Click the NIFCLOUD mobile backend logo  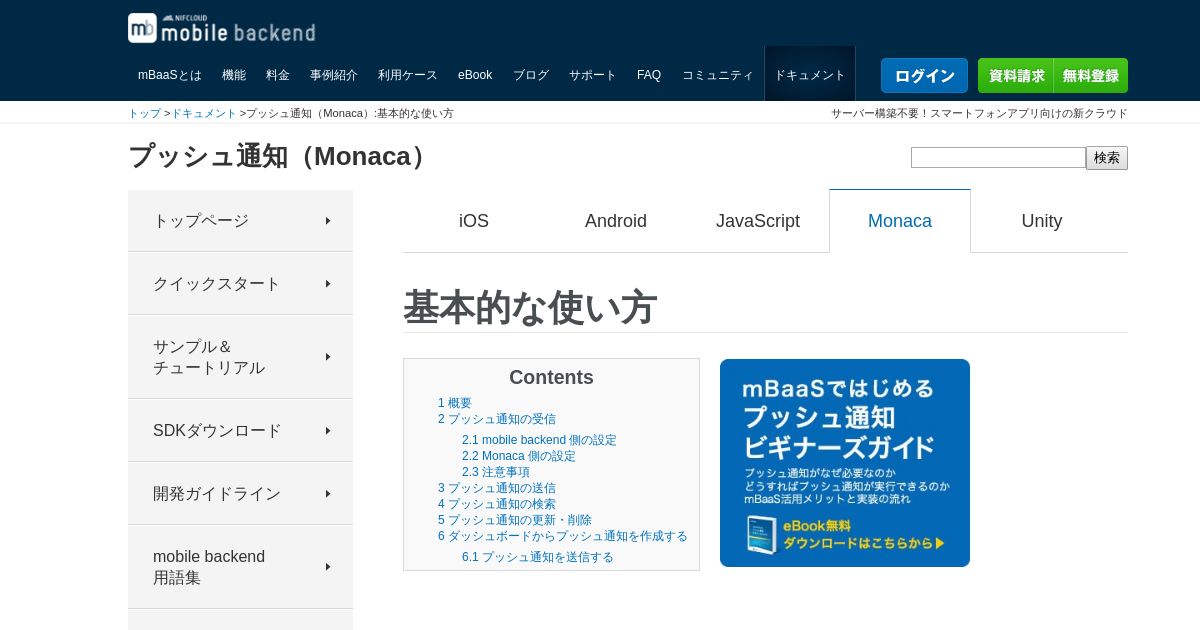pyautogui.click(x=222, y=28)
